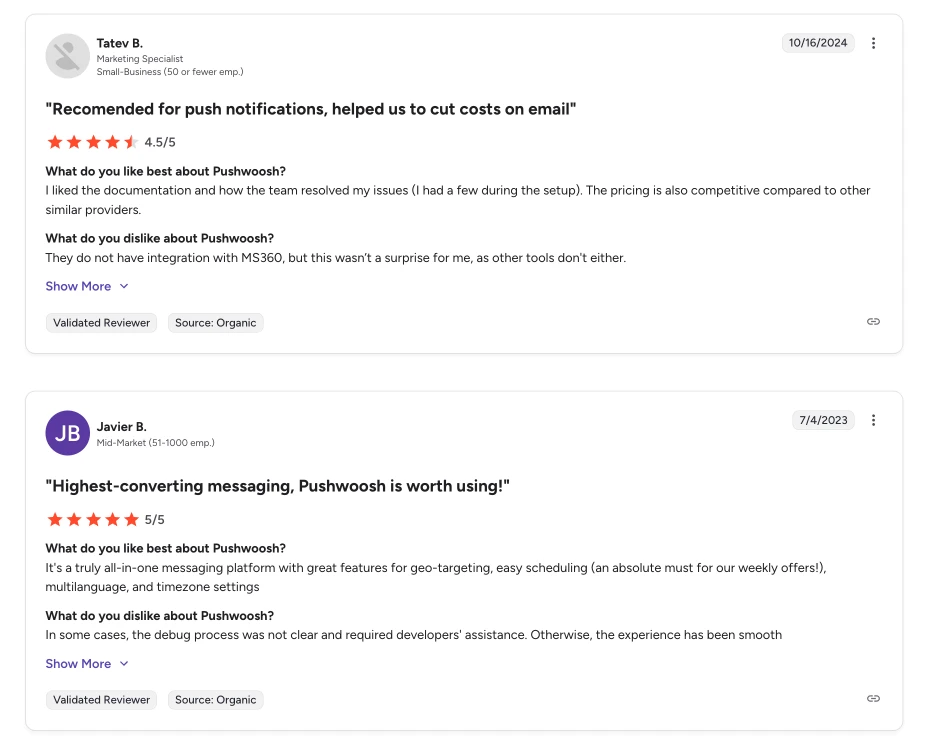Open reviewer profile for Tatev B.

pos(120,44)
